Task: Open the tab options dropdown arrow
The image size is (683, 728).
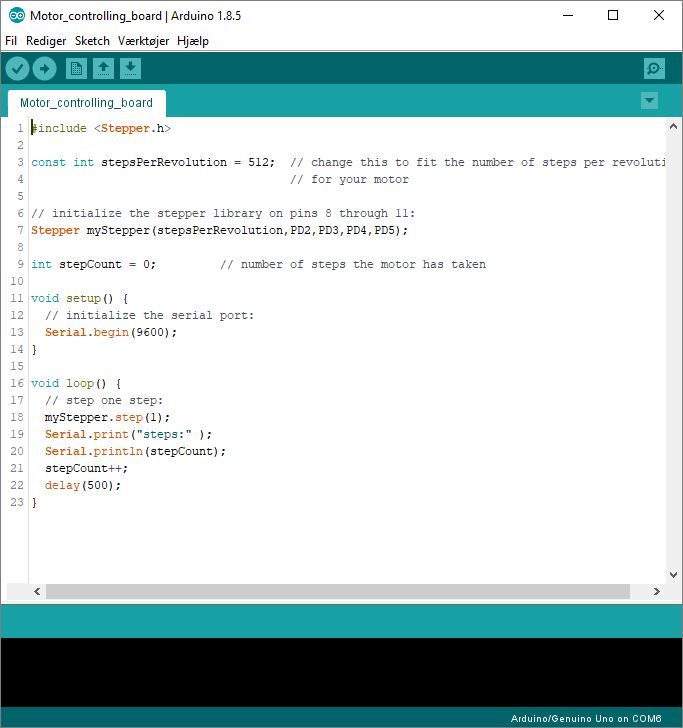Action: 649,100
